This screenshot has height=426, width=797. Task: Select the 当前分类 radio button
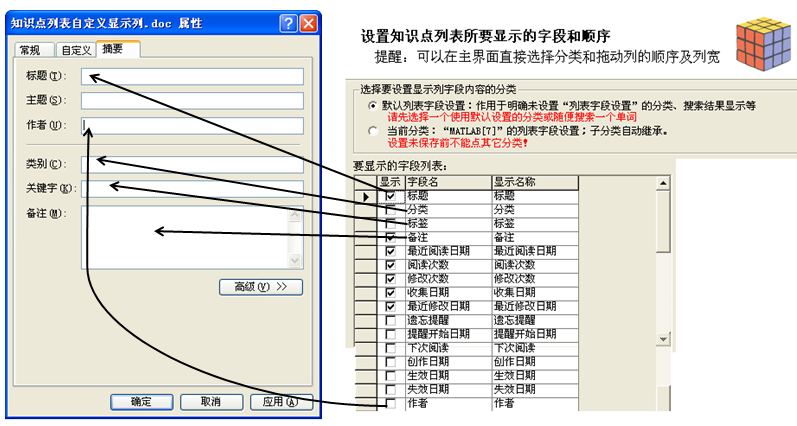(x=373, y=130)
